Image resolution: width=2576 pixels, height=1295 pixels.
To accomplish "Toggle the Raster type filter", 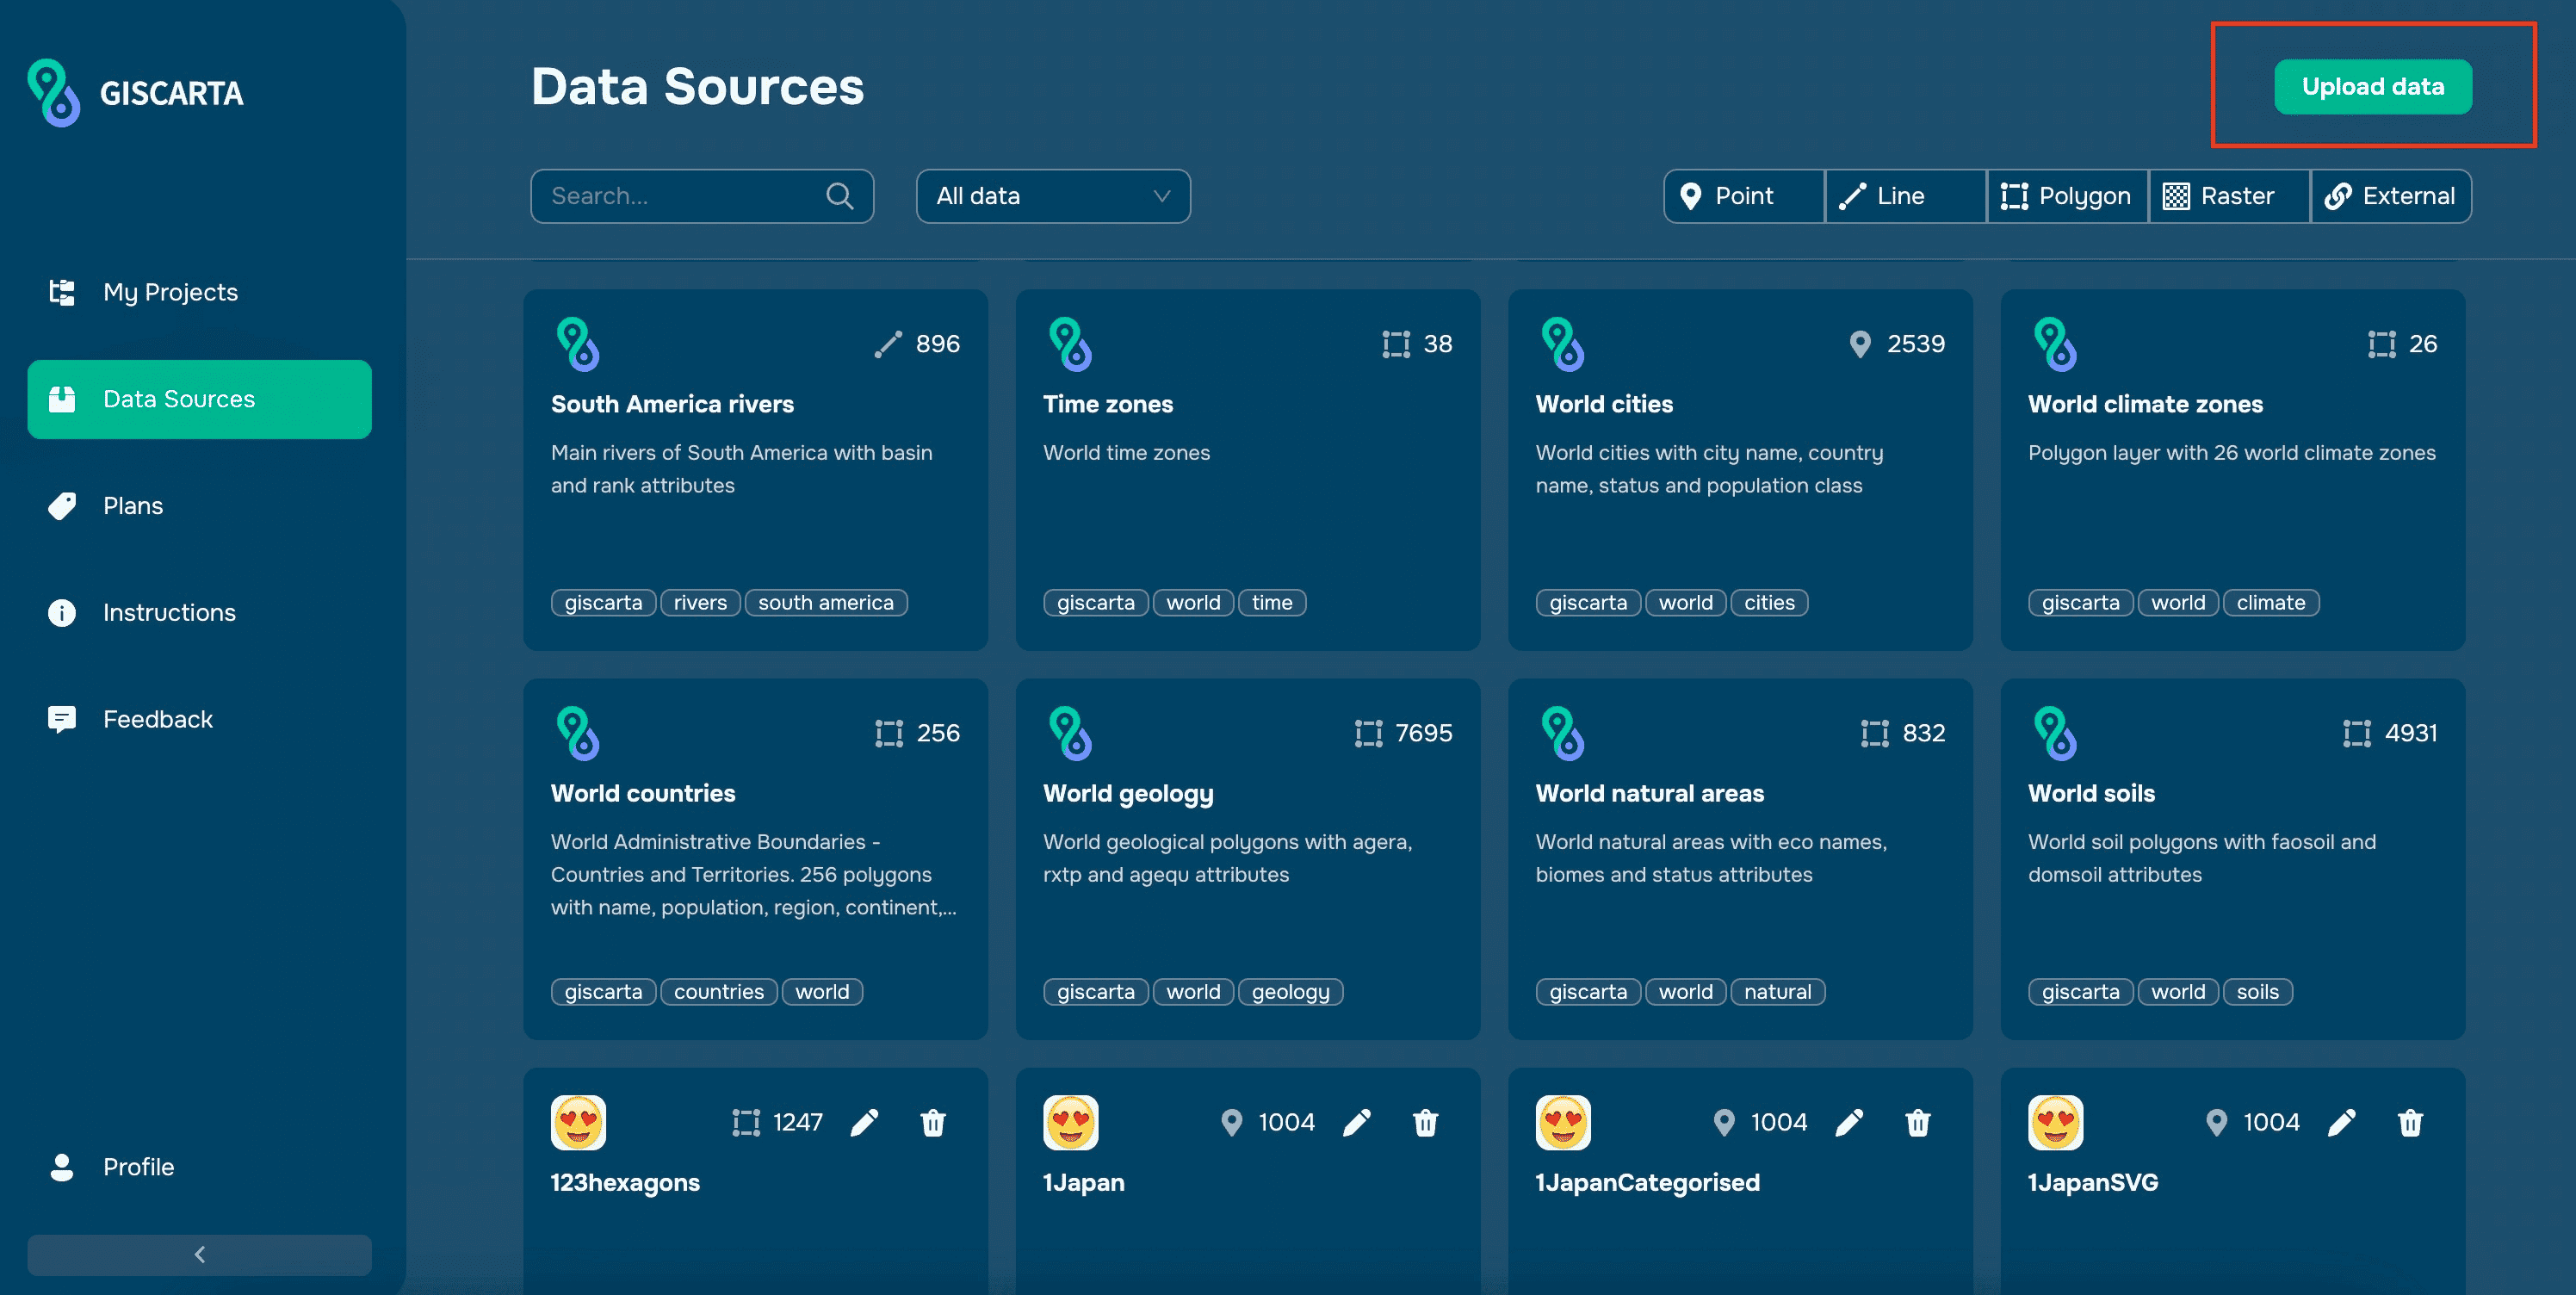I will [2228, 196].
